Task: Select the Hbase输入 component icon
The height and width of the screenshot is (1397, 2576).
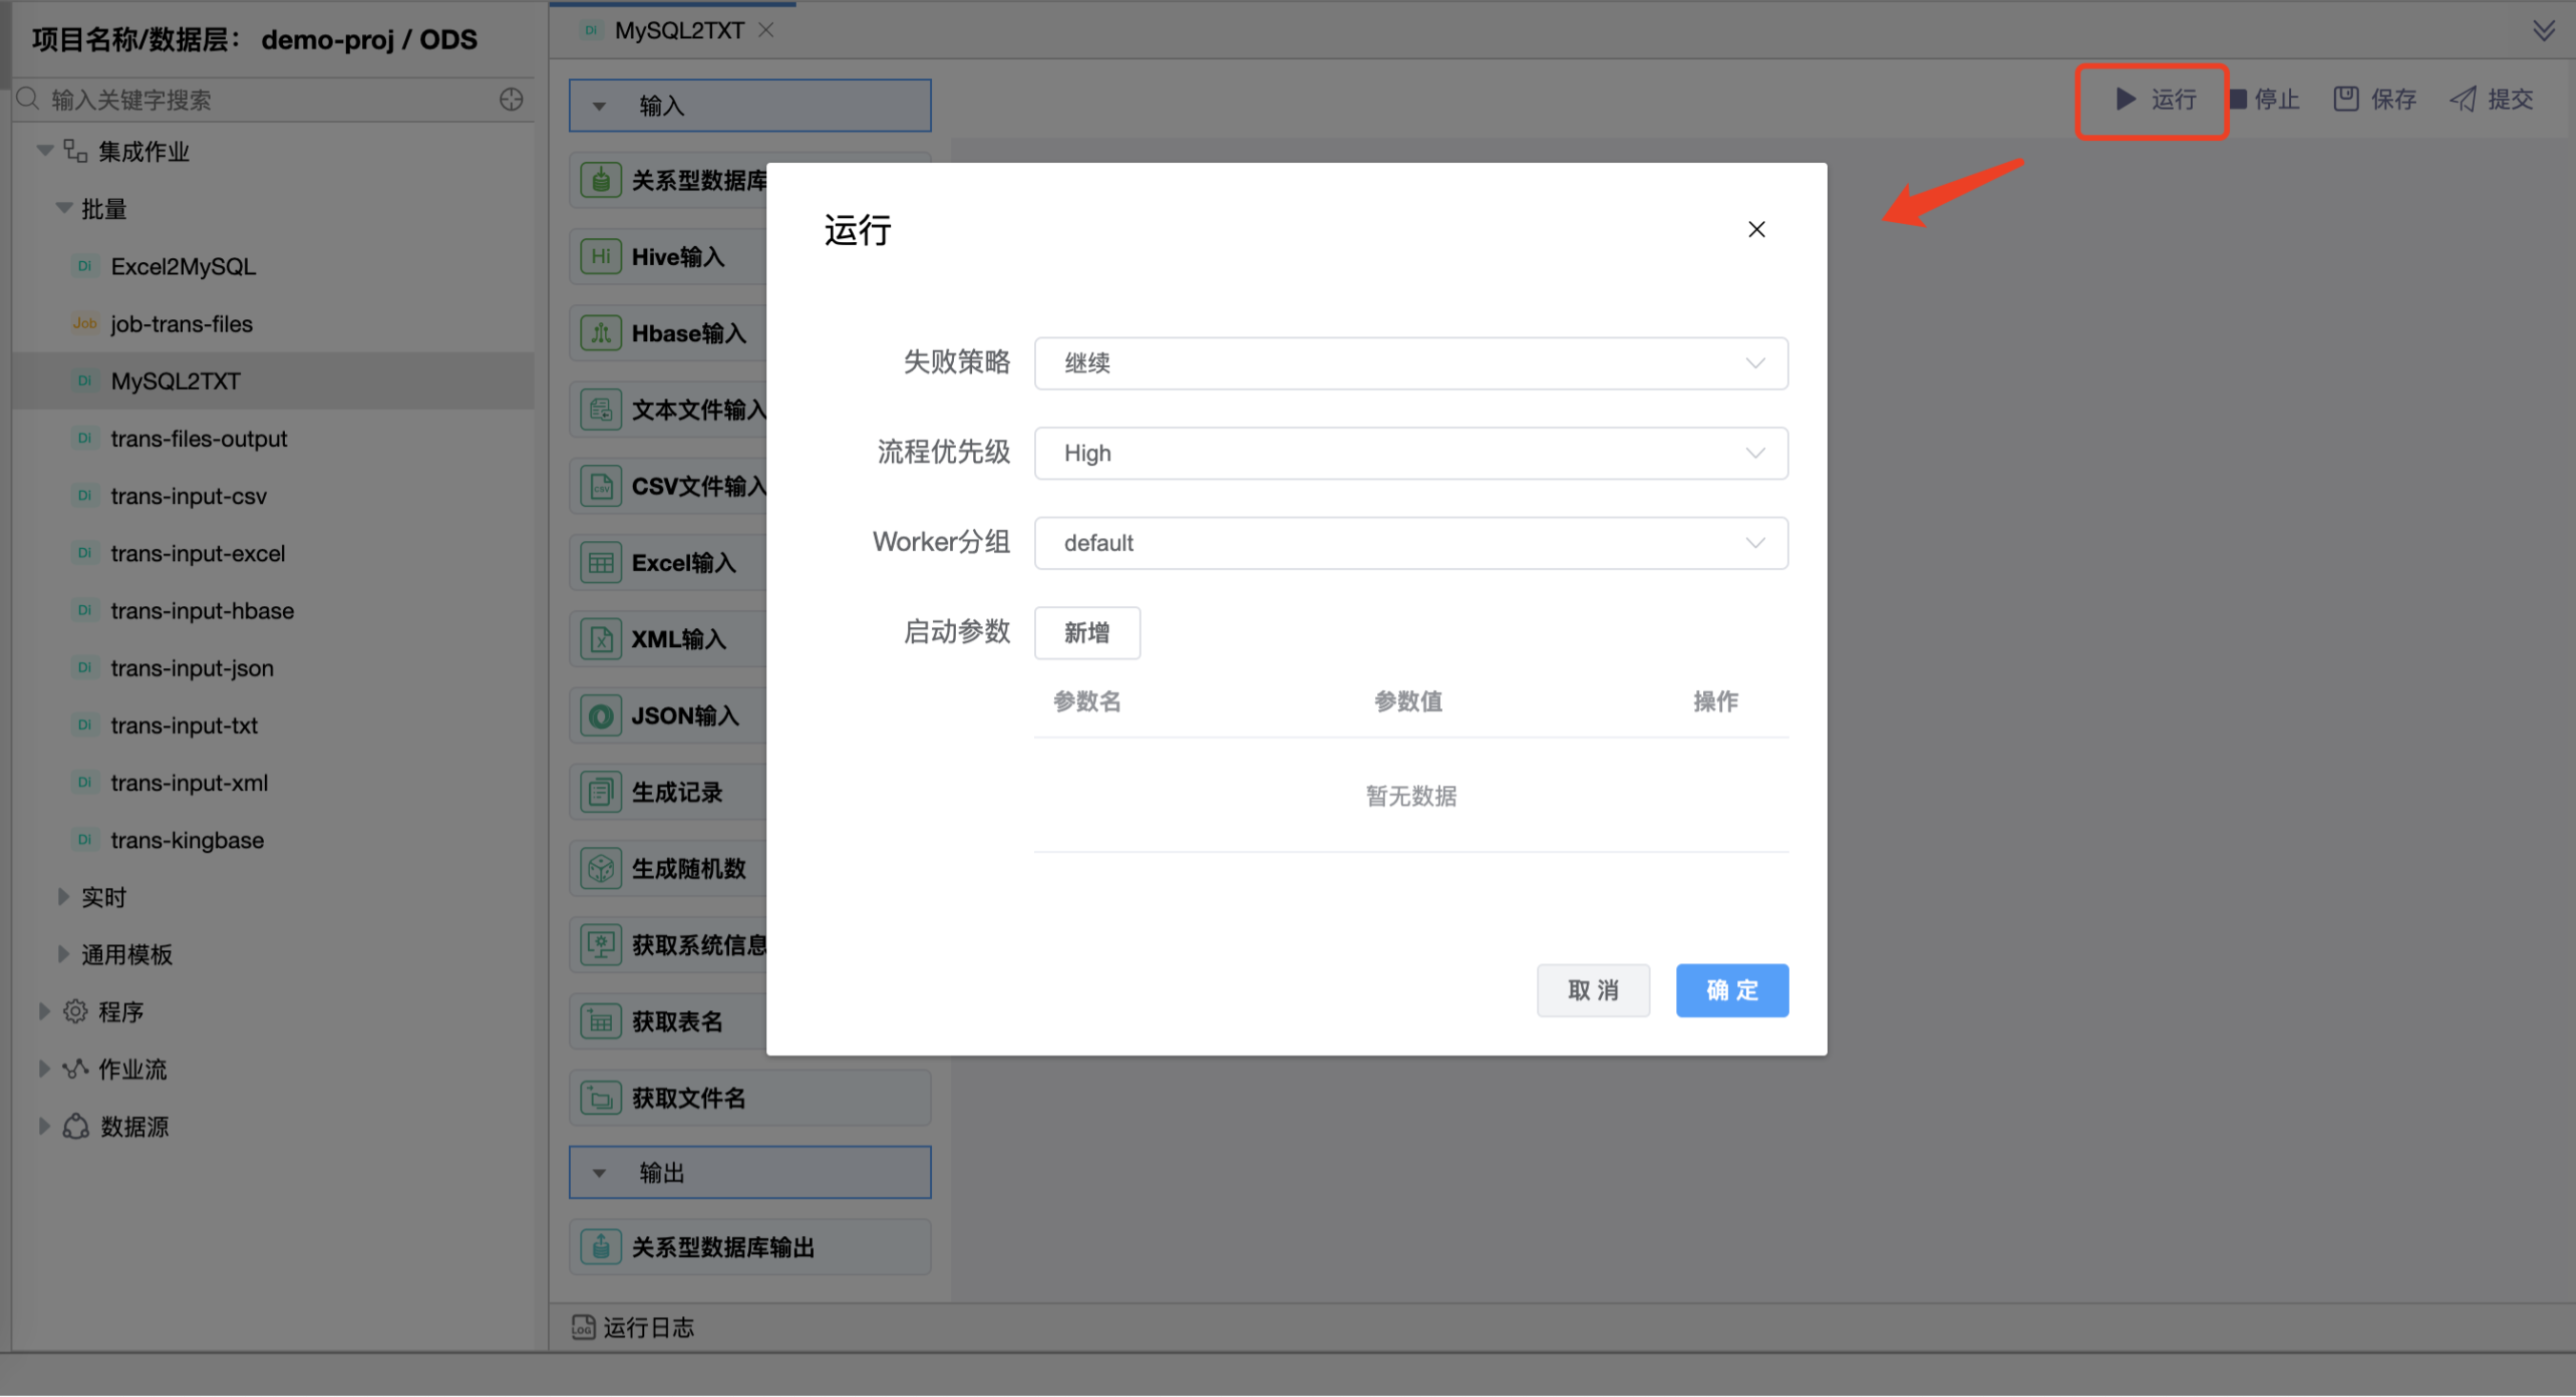Action: pos(600,332)
